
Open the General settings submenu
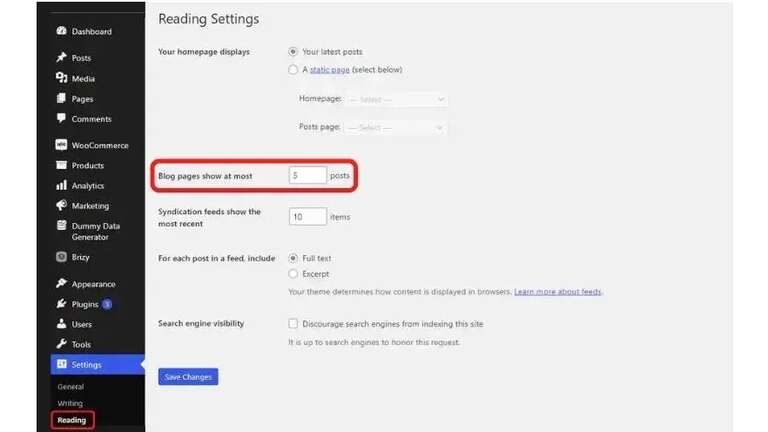point(71,386)
